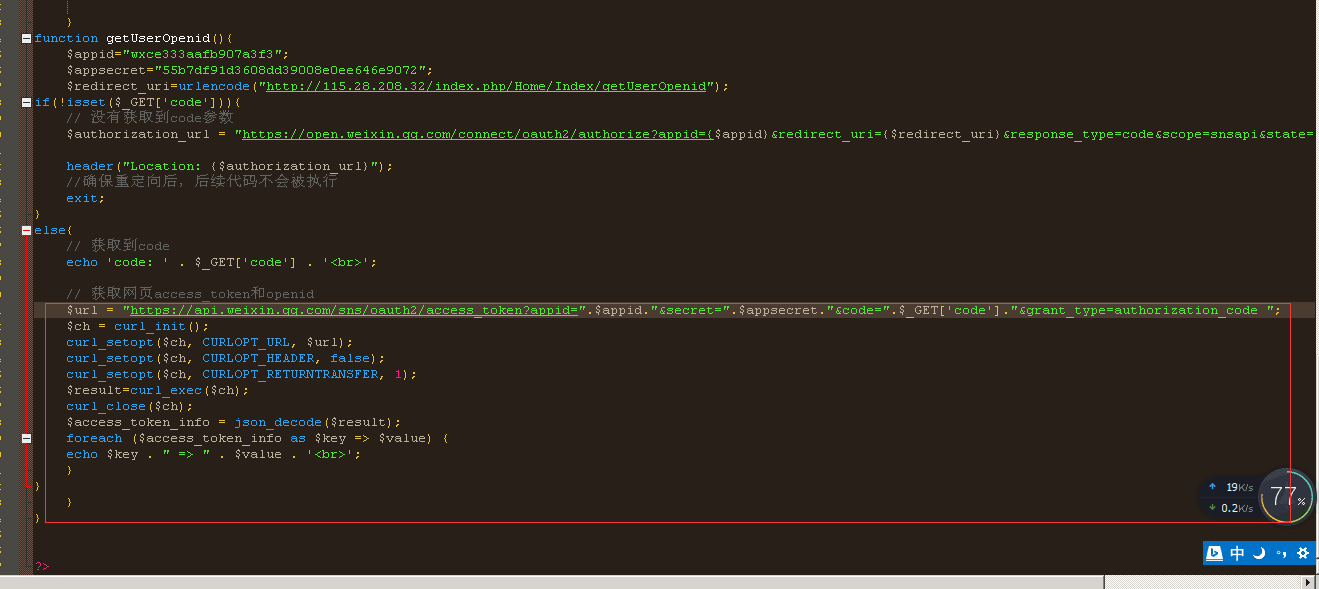Collapse the foreach loop fold marker

26,438
